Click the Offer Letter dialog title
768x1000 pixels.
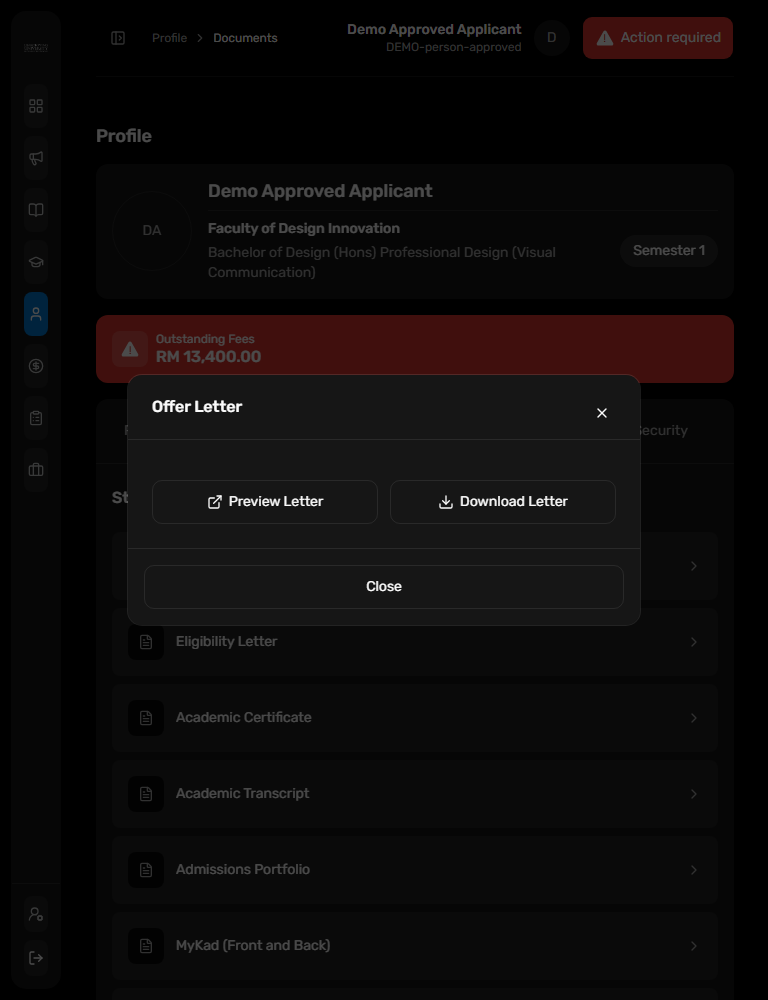197,407
